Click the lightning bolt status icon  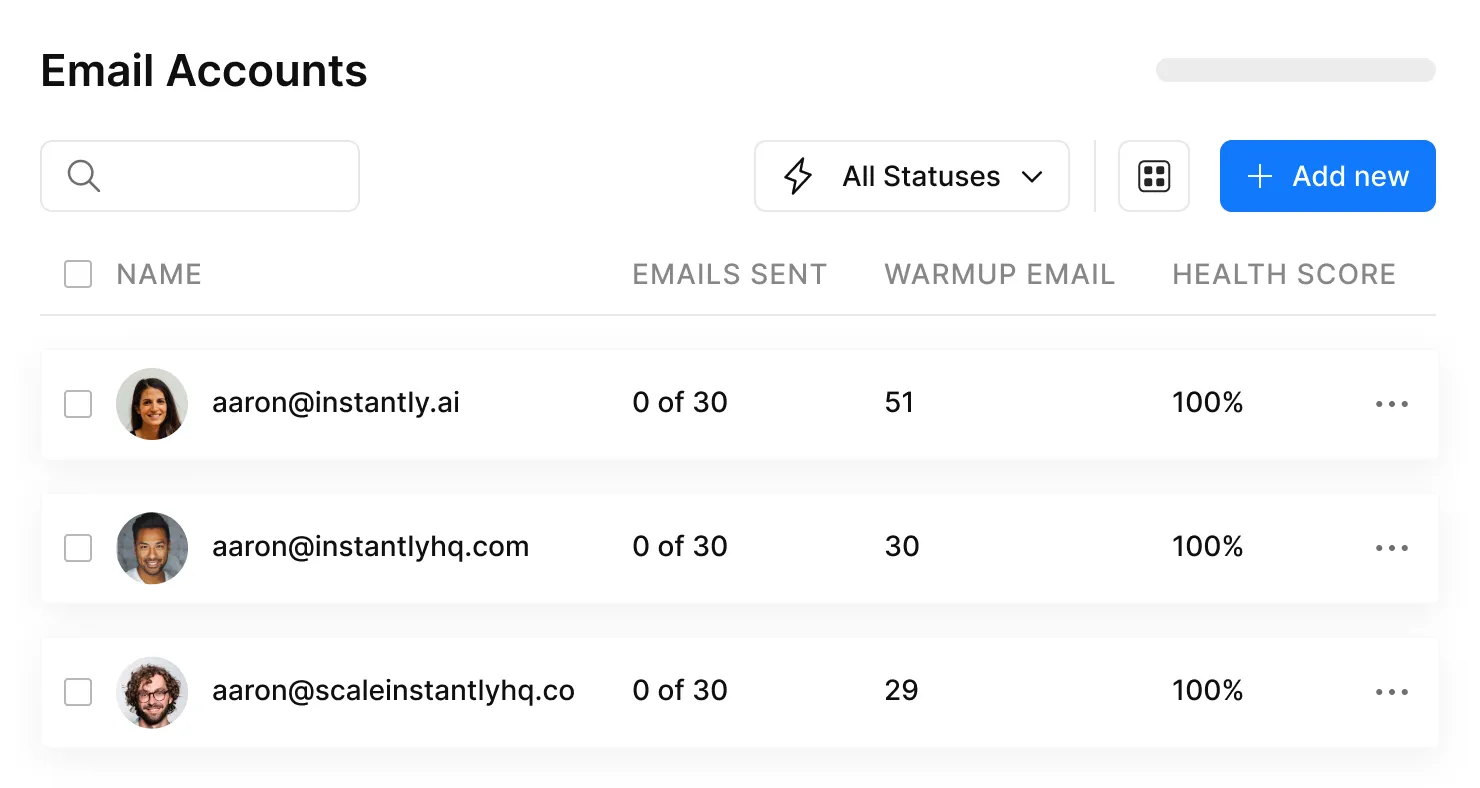point(798,176)
